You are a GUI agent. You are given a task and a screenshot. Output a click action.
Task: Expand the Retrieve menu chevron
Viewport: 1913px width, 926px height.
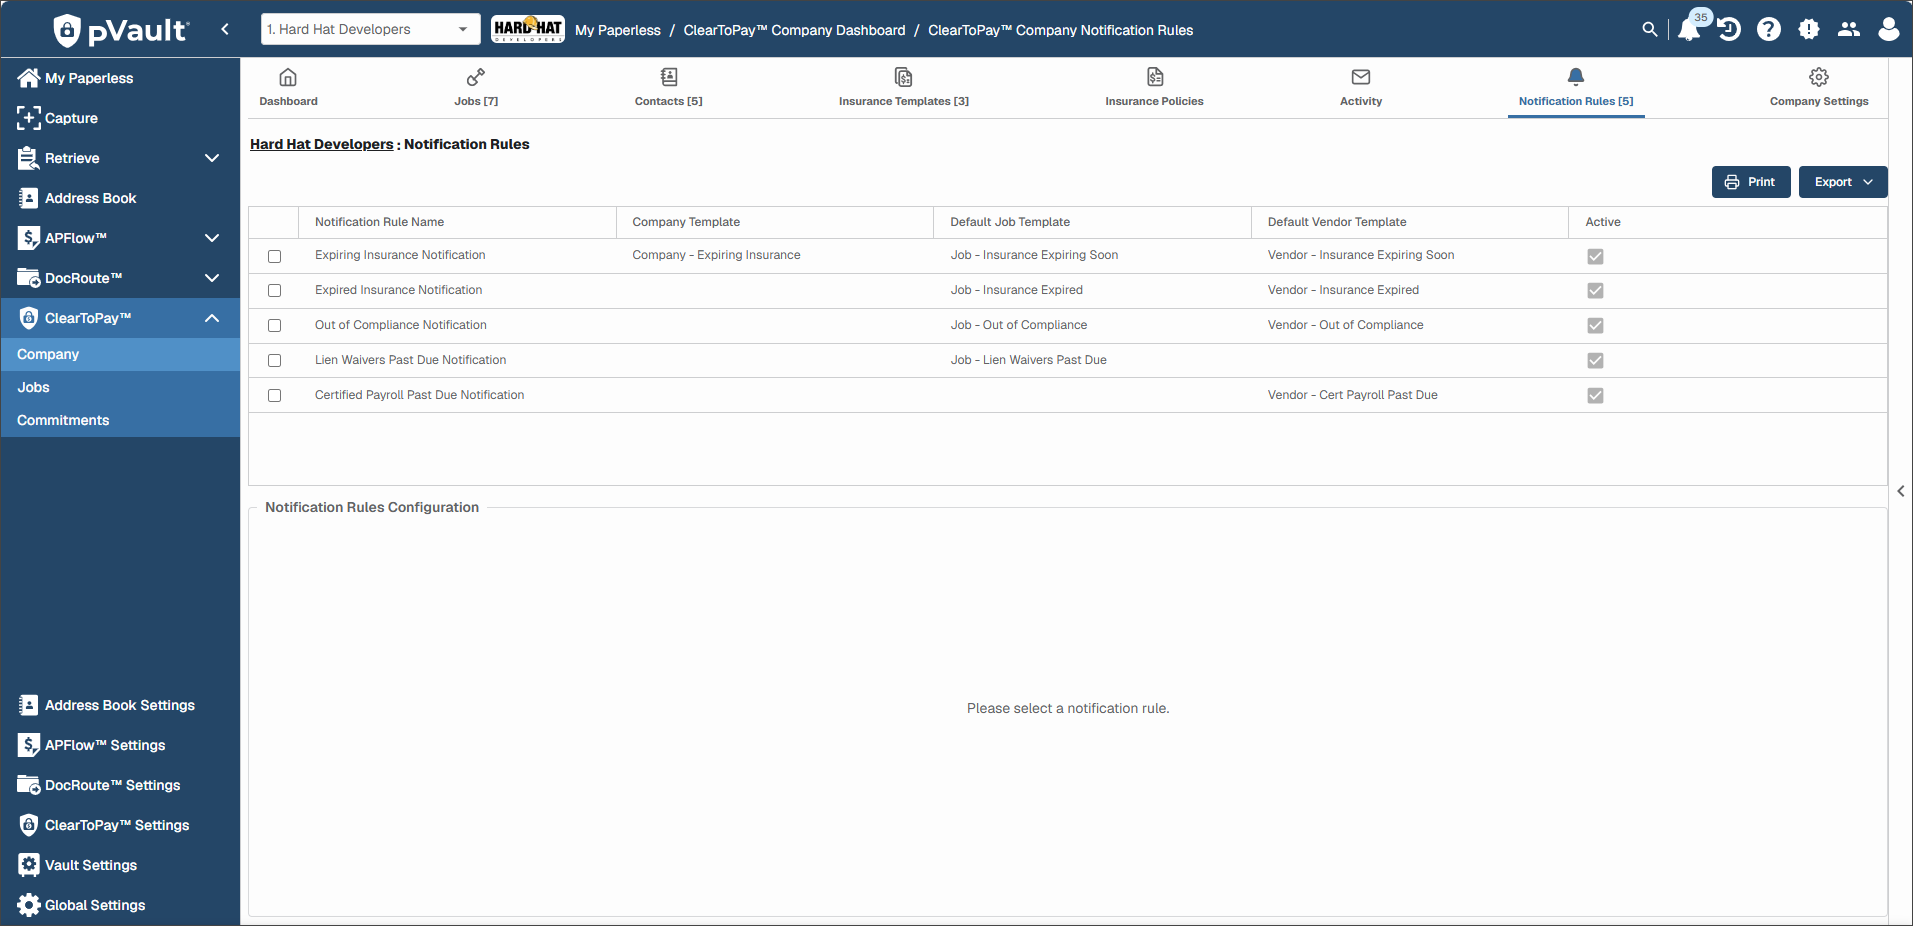tap(212, 158)
